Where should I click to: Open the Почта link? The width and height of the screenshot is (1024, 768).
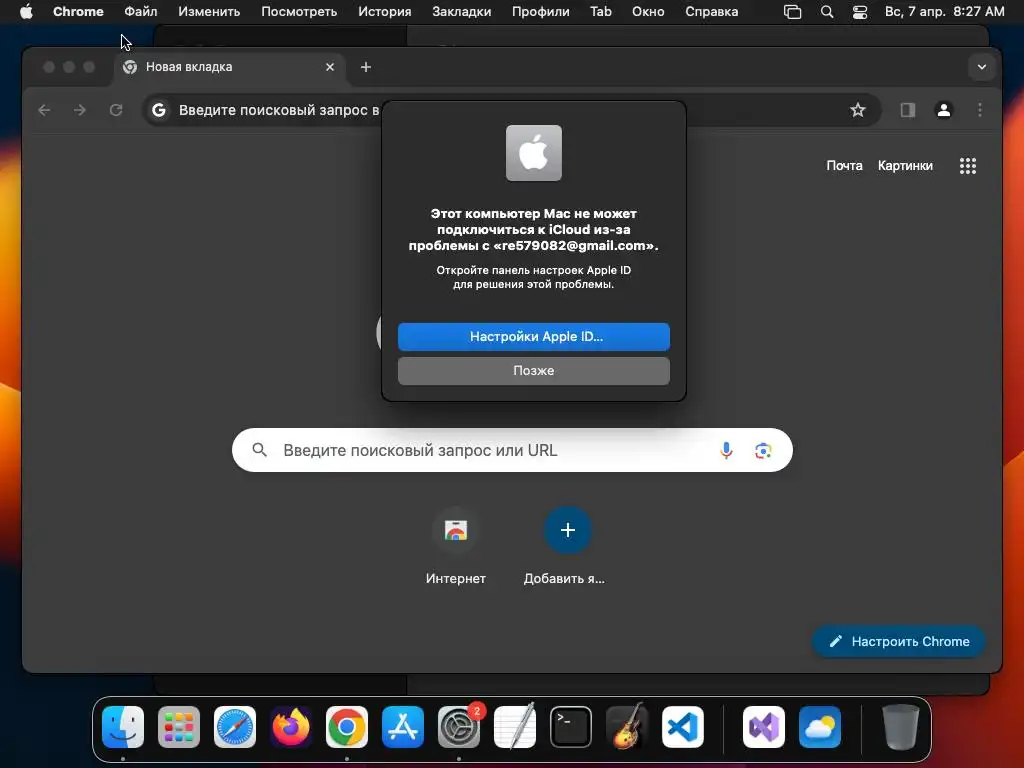[844, 165]
